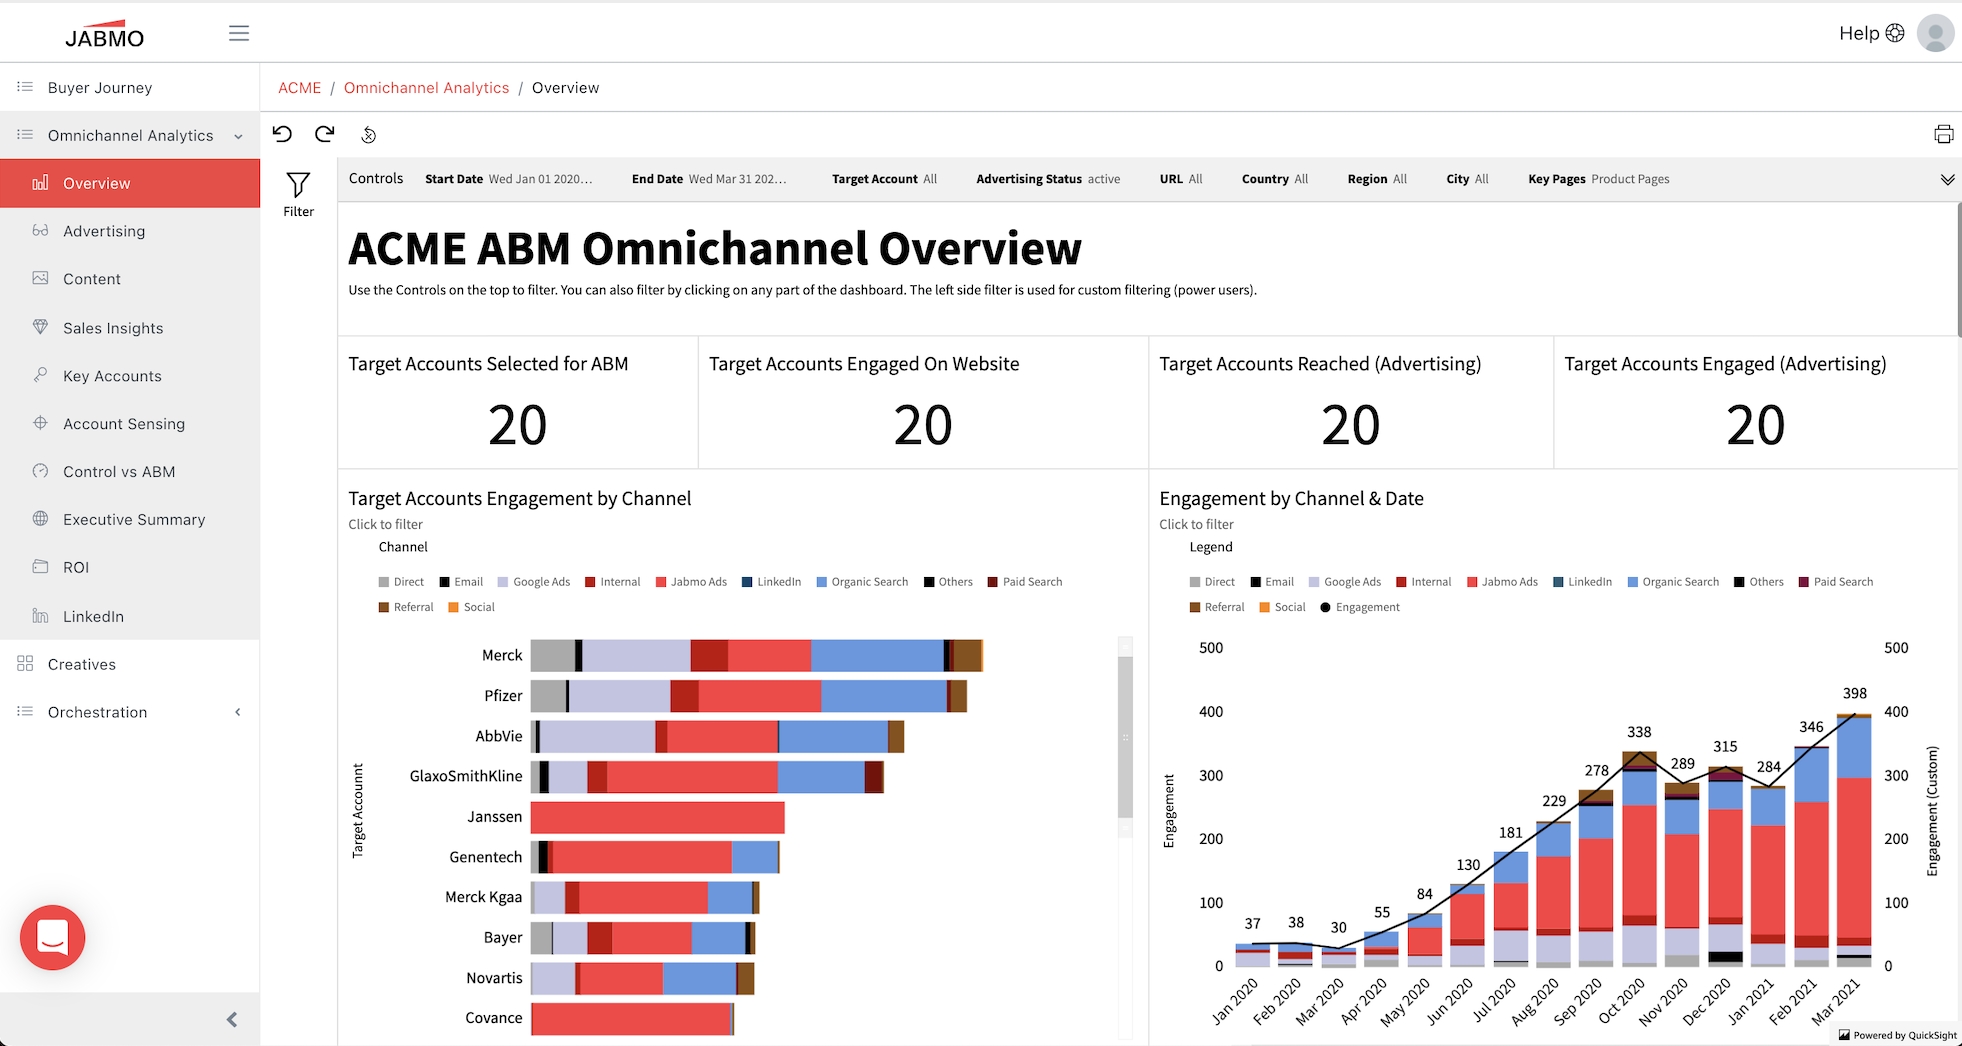The width and height of the screenshot is (1962, 1046).
Task: Click the ROI folder icon
Action: (40, 567)
